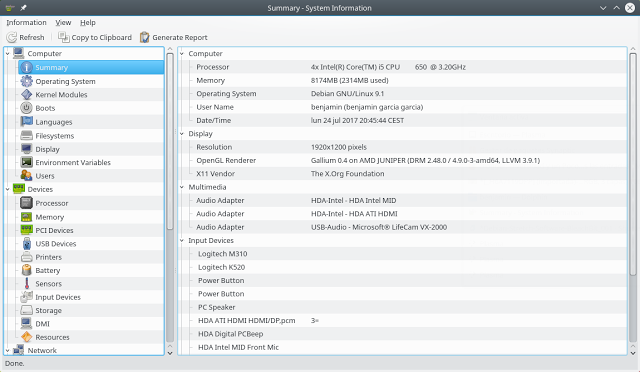Select the PC Speaker entry
The height and width of the screenshot is (372, 640).
click(402, 307)
